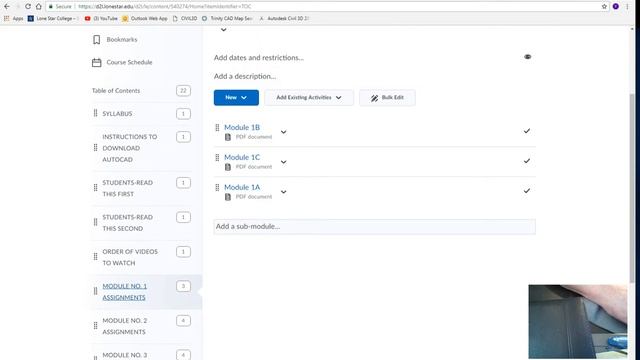Screen dimensions: 640x360
Task: Click the Course Schedule calendar icon
Action: [96, 62]
